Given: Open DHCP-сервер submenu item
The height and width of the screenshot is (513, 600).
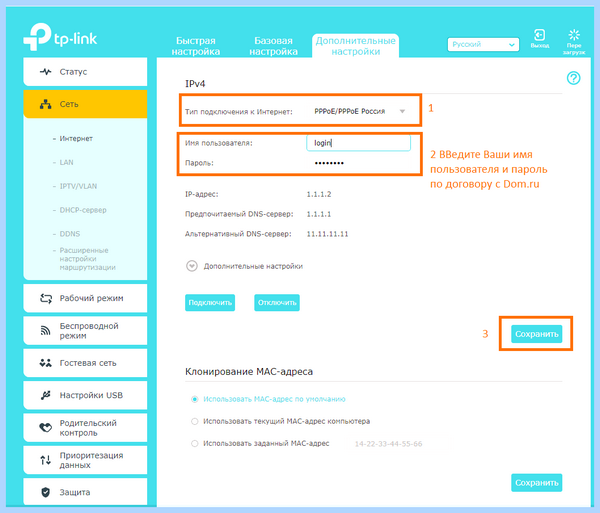Looking at the screenshot, I should point(83,210).
